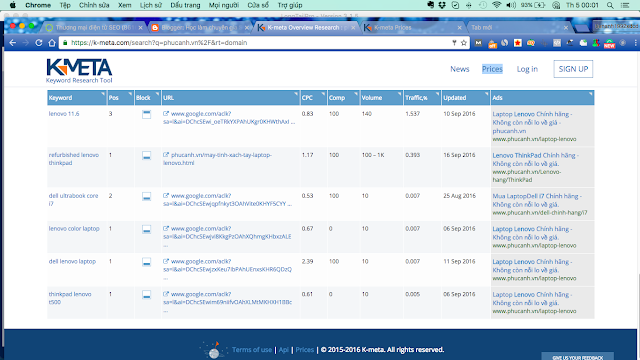
Task: Open the external link icon for lenovo 11.6 row
Action: click(166, 114)
